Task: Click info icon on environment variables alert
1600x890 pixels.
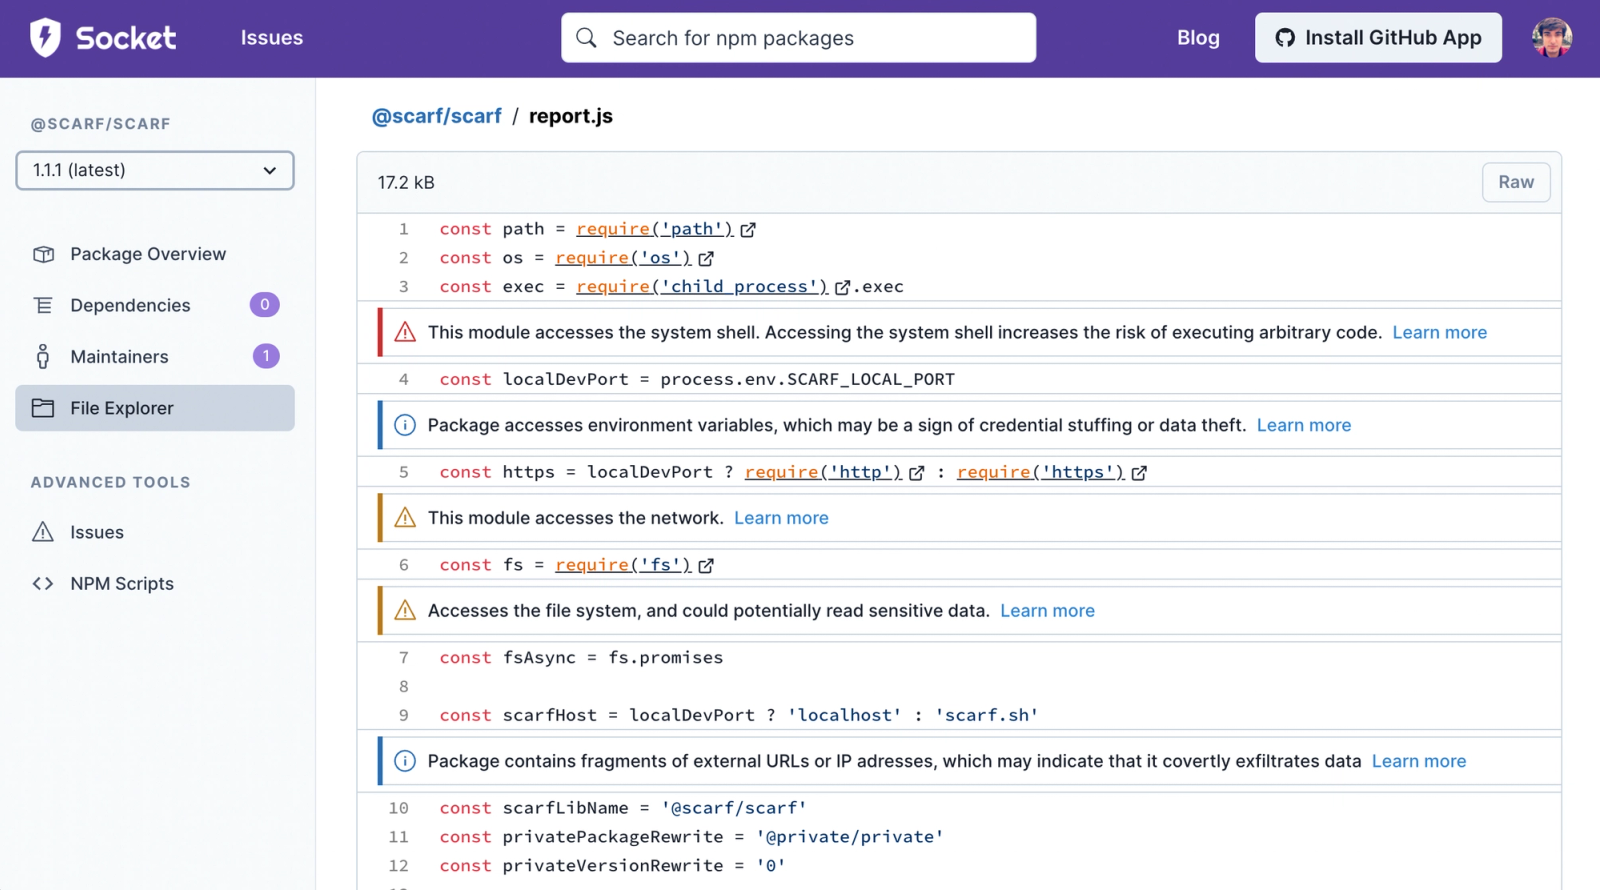Action: click(x=405, y=425)
